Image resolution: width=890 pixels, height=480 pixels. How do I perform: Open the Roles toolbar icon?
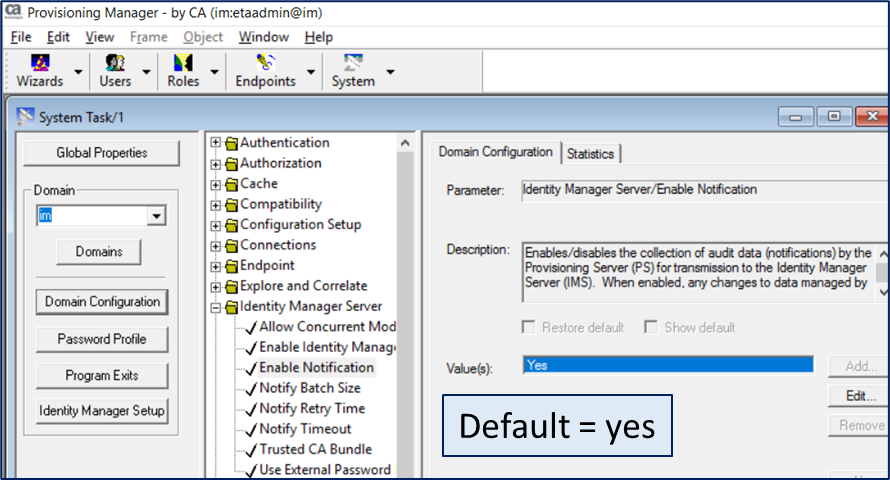point(183,64)
